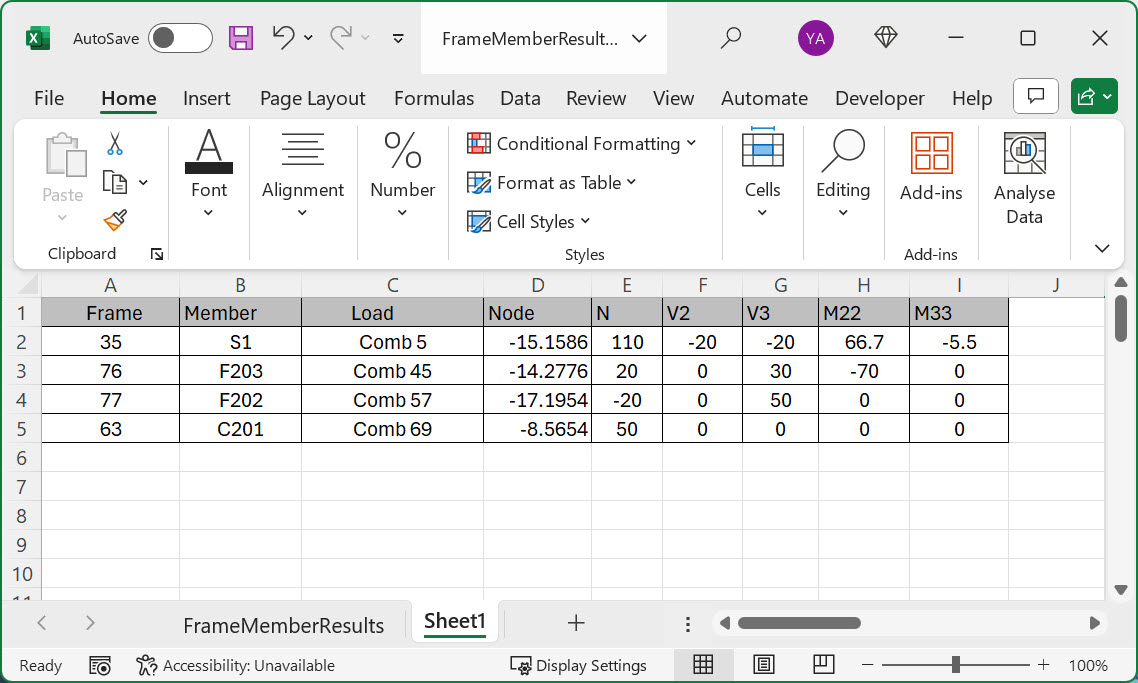This screenshot has height=683, width=1138.
Task: Open Analyse Data tool
Action: pyautogui.click(x=1024, y=179)
